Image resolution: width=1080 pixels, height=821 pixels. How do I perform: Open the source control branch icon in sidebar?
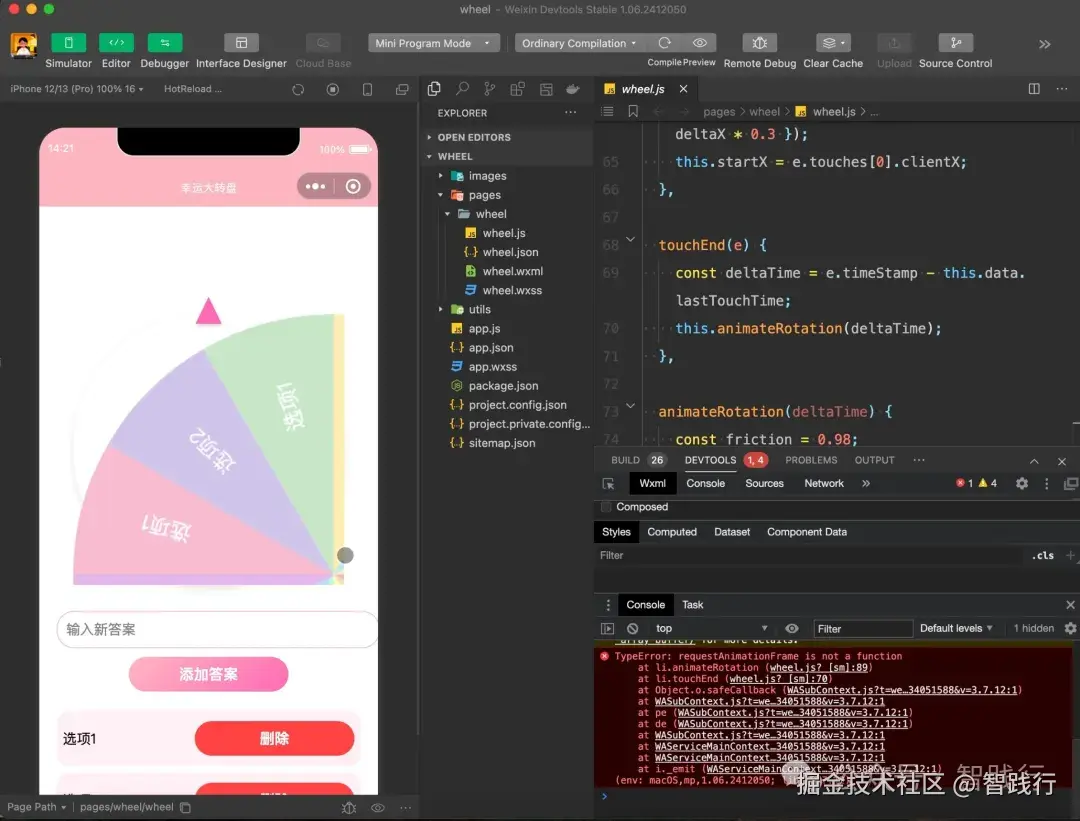[x=490, y=89]
